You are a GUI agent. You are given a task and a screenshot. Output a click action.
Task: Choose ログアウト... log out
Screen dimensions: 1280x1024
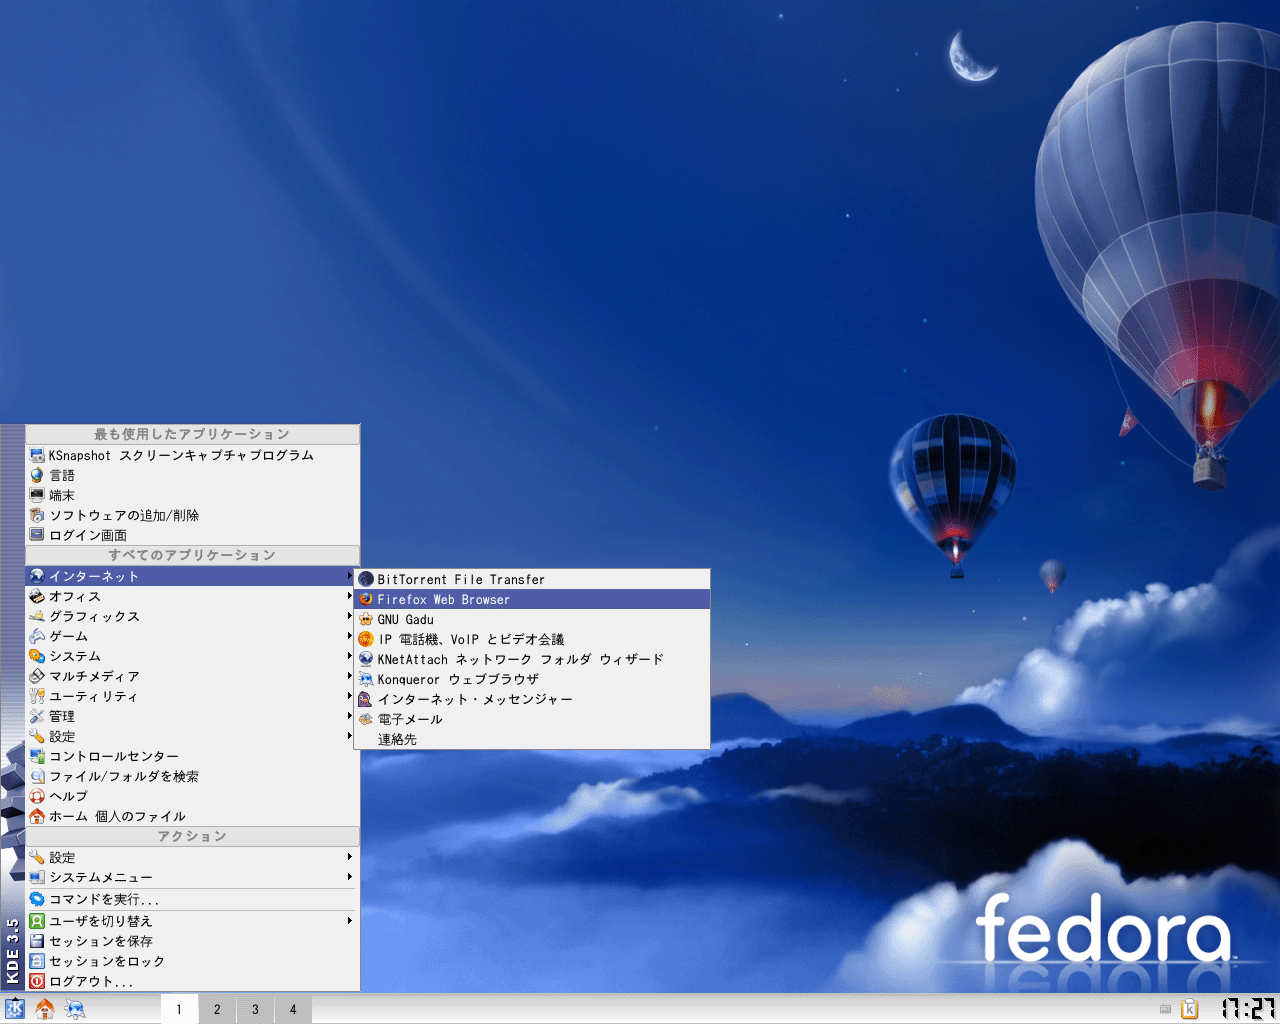pos(192,981)
